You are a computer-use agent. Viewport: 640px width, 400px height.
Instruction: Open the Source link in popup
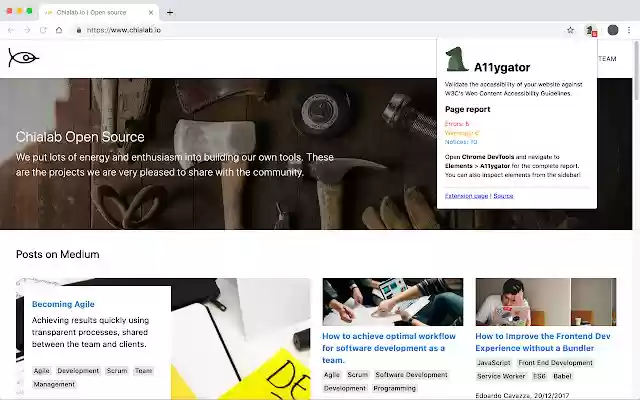pyautogui.click(x=503, y=196)
